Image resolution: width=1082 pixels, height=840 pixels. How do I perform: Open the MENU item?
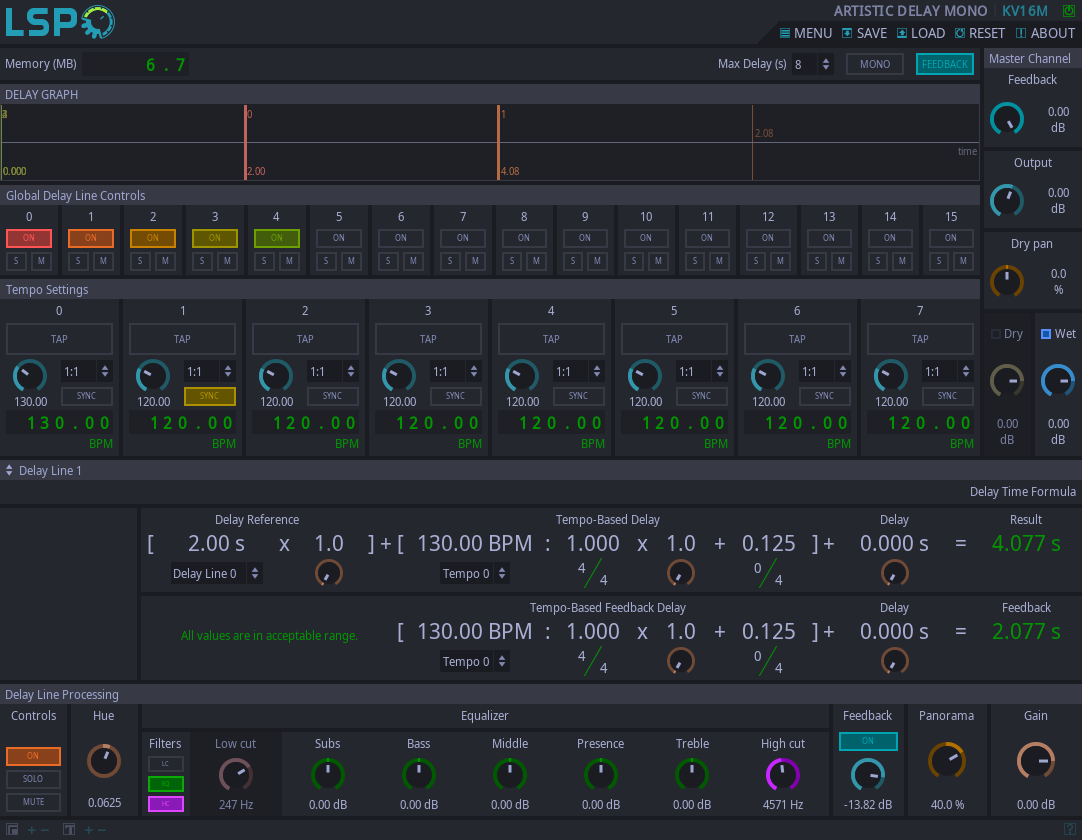(x=806, y=33)
